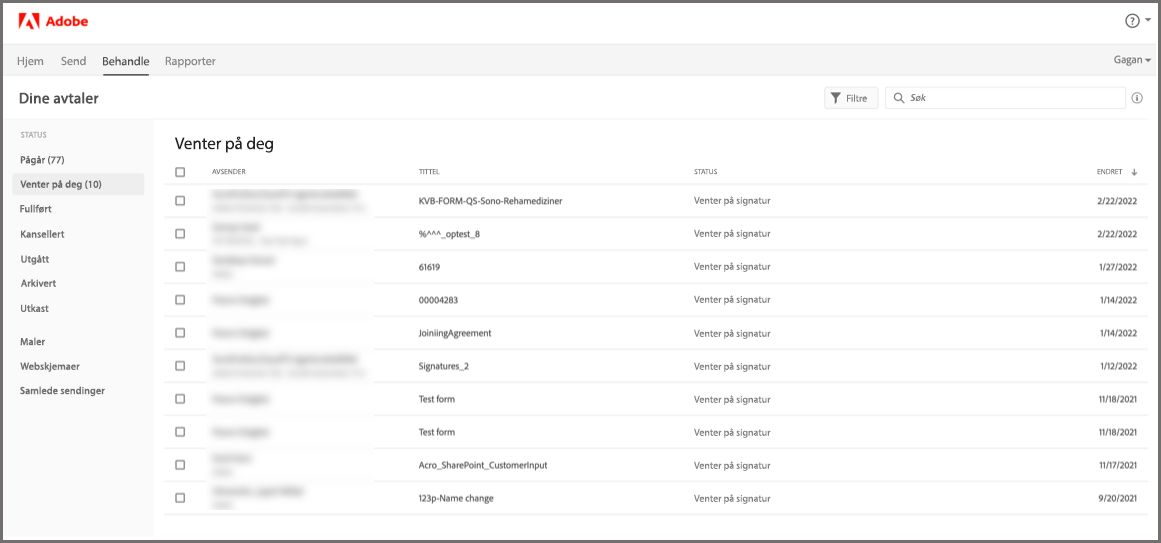1161x543 pixels.
Task: Open the Rapporter tab
Action: tap(190, 61)
